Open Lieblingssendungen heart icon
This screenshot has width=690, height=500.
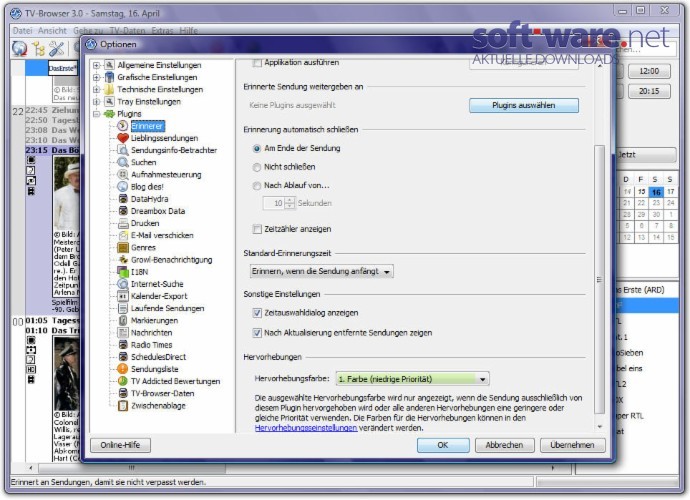122,138
